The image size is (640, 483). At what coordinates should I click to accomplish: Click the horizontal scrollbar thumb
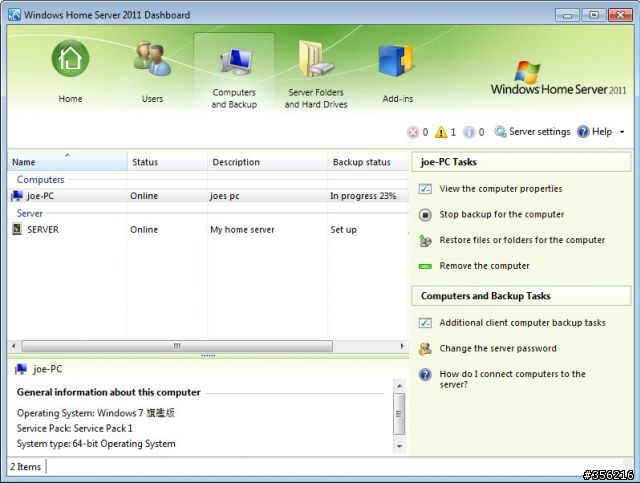coord(177,346)
